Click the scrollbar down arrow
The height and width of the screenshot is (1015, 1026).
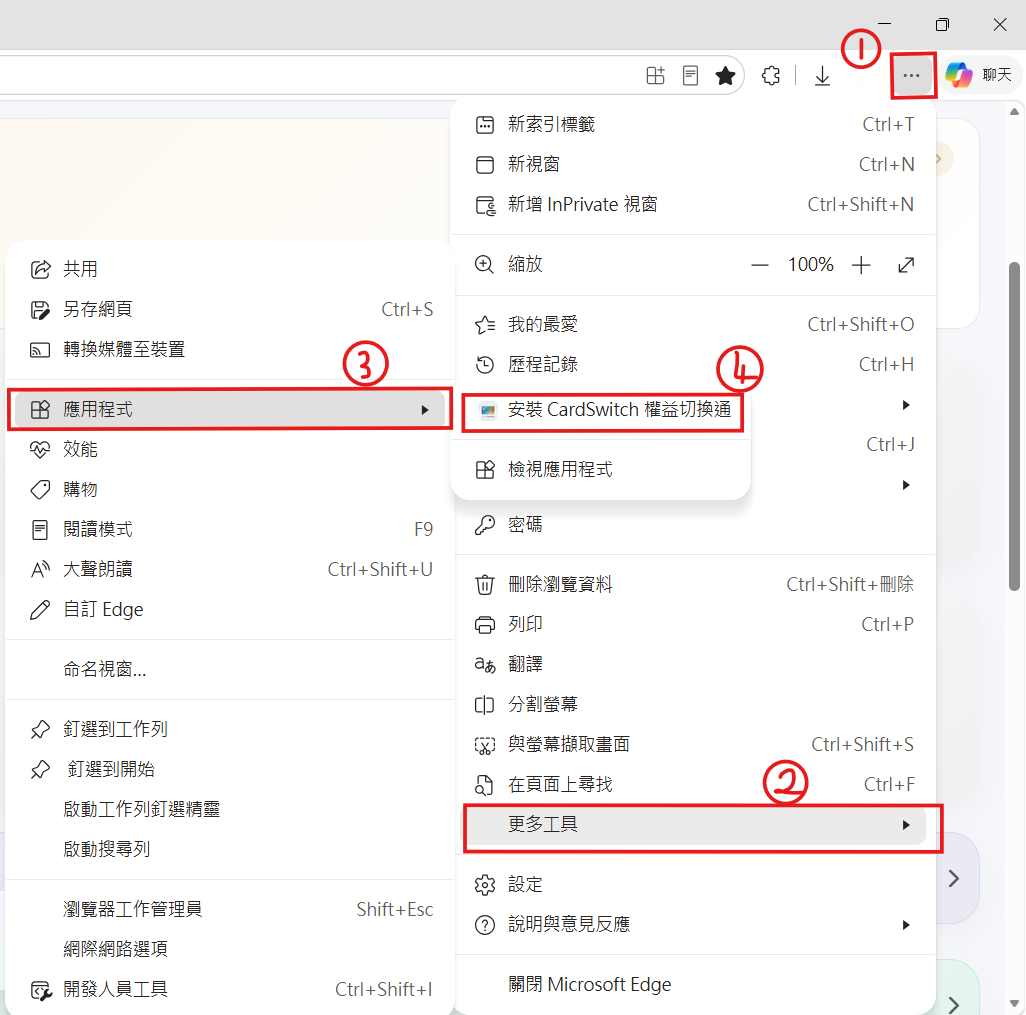(1014, 1003)
